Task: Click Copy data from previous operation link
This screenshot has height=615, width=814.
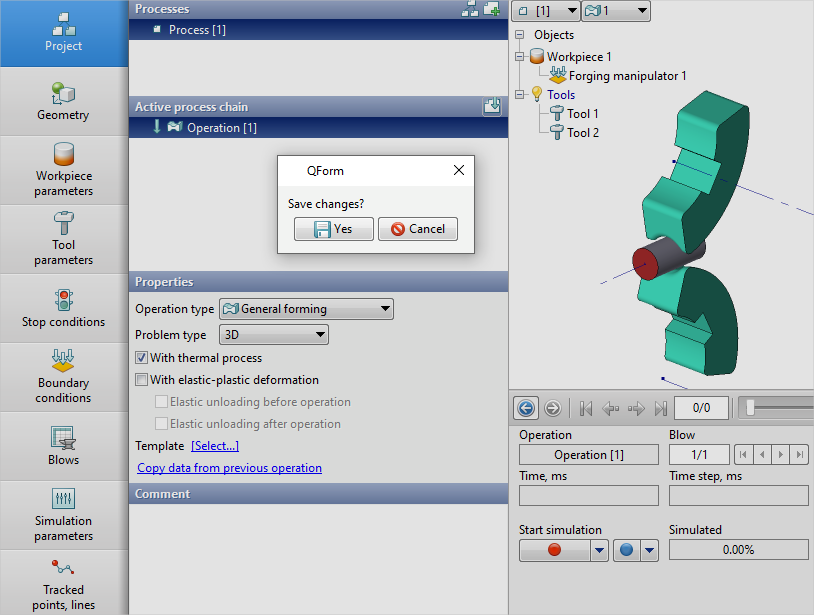Action: click(x=229, y=468)
